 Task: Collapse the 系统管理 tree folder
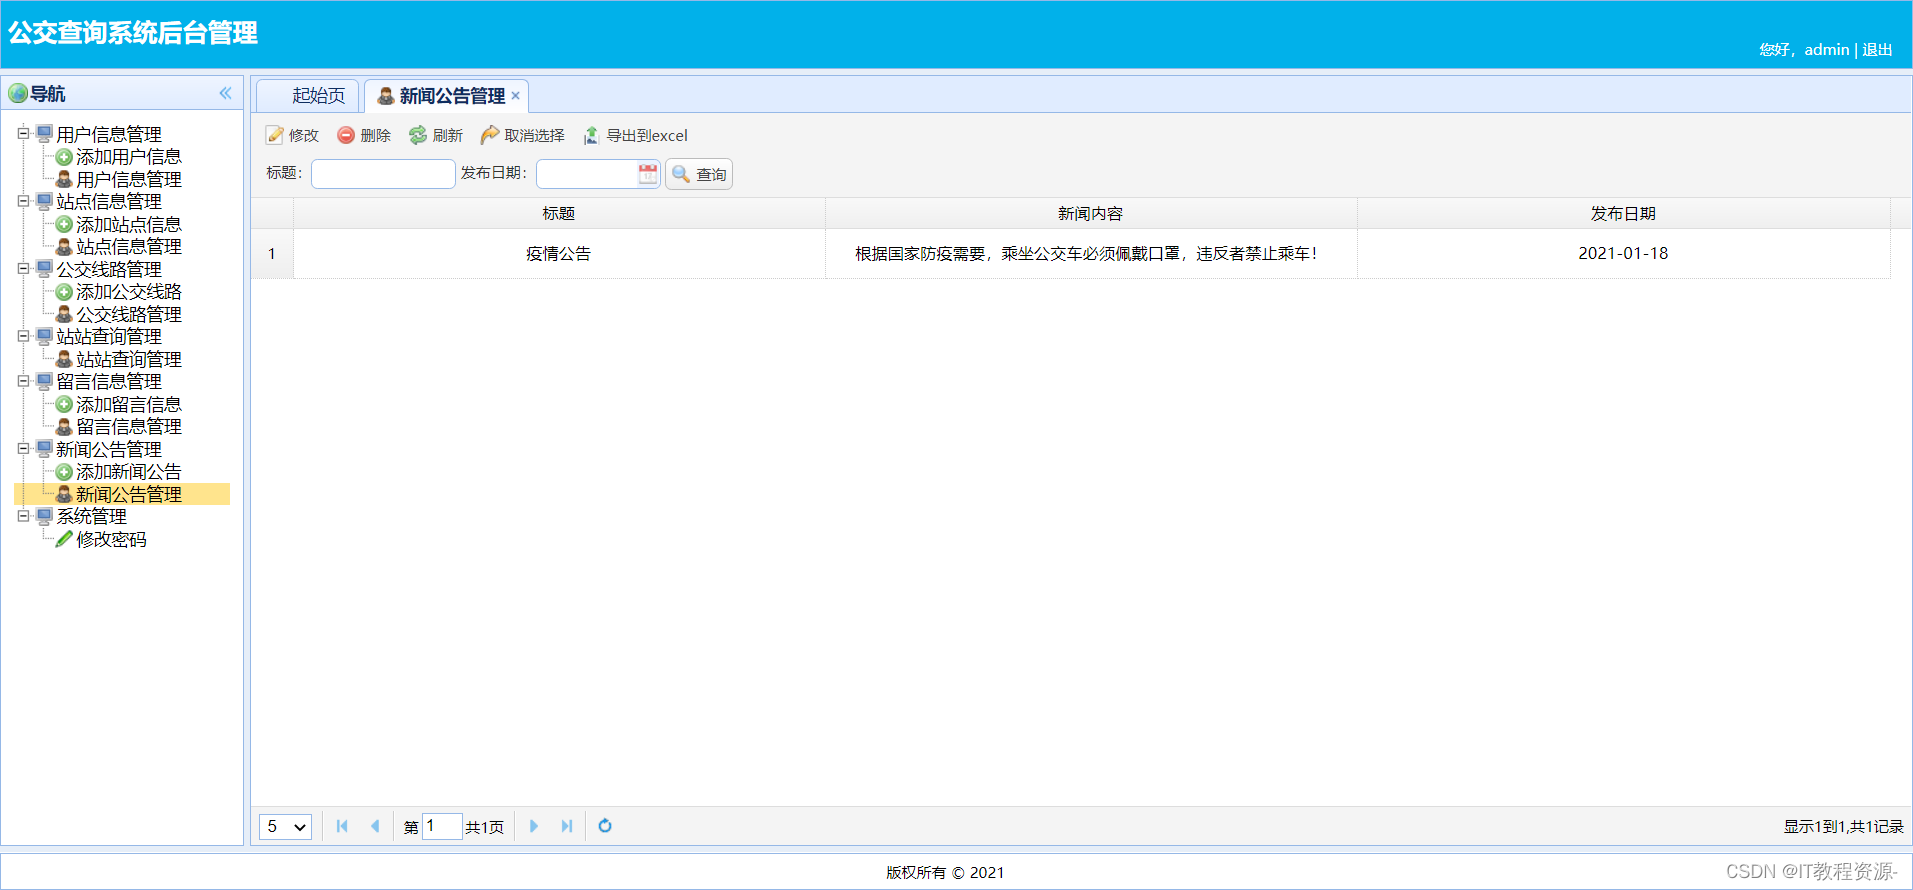pyautogui.click(x=23, y=516)
